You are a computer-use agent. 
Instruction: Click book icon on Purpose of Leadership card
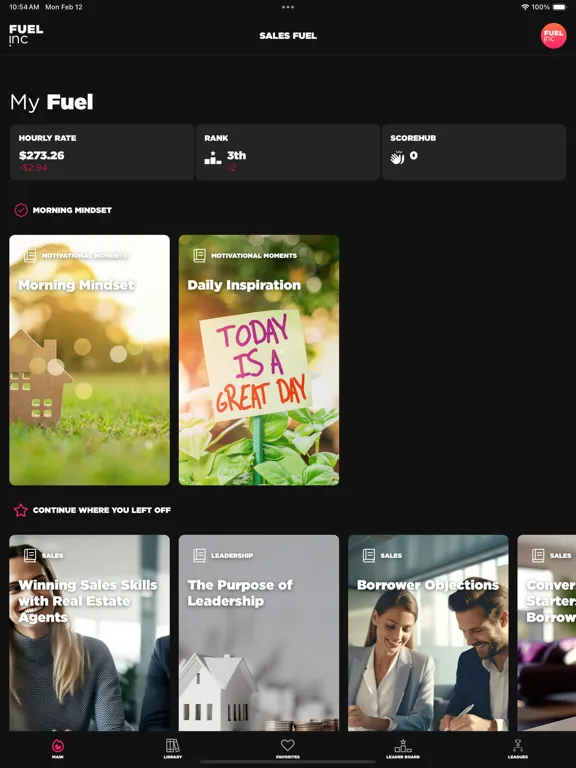pos(199,555)
